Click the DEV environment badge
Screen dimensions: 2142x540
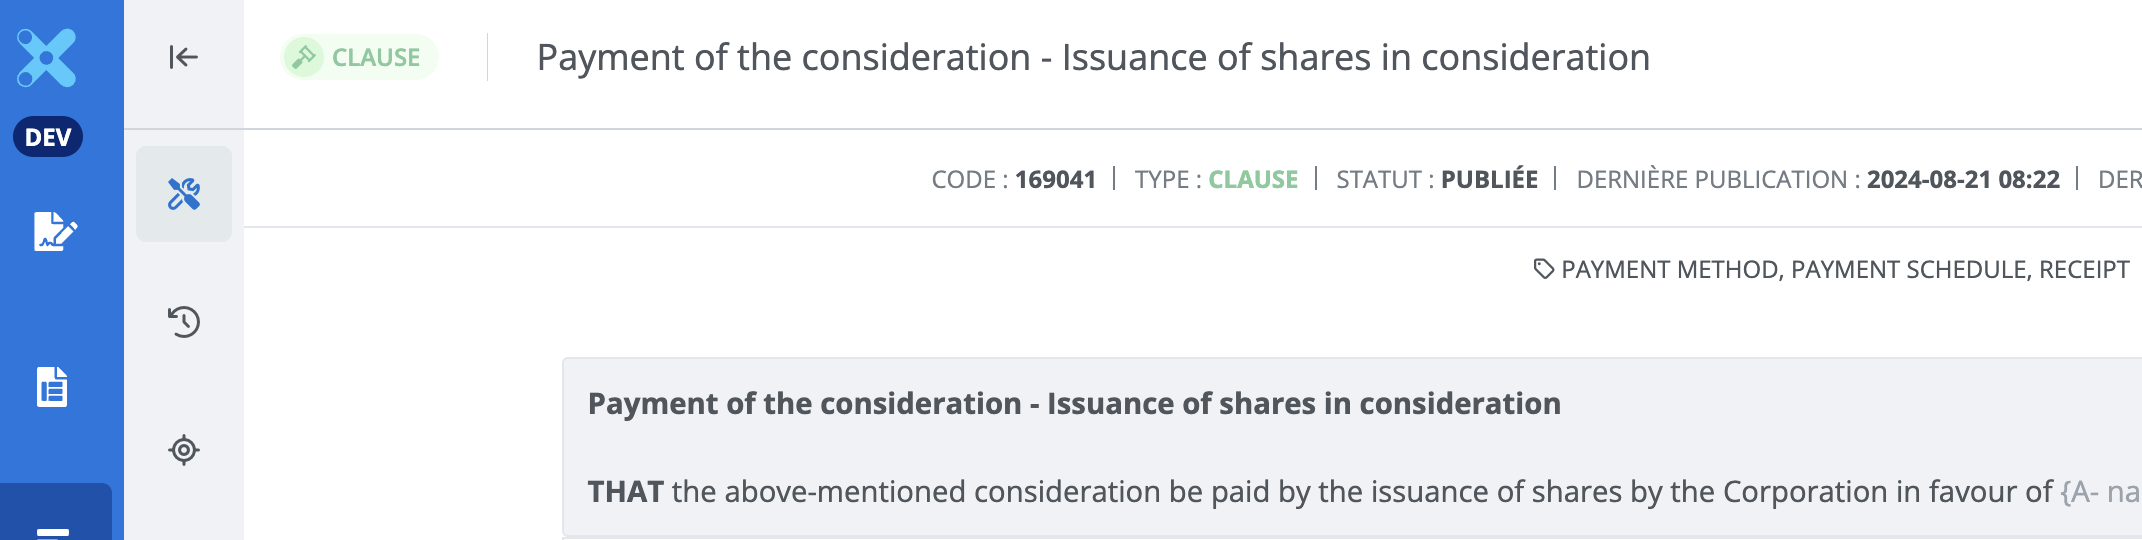click(x=48, y=137)
